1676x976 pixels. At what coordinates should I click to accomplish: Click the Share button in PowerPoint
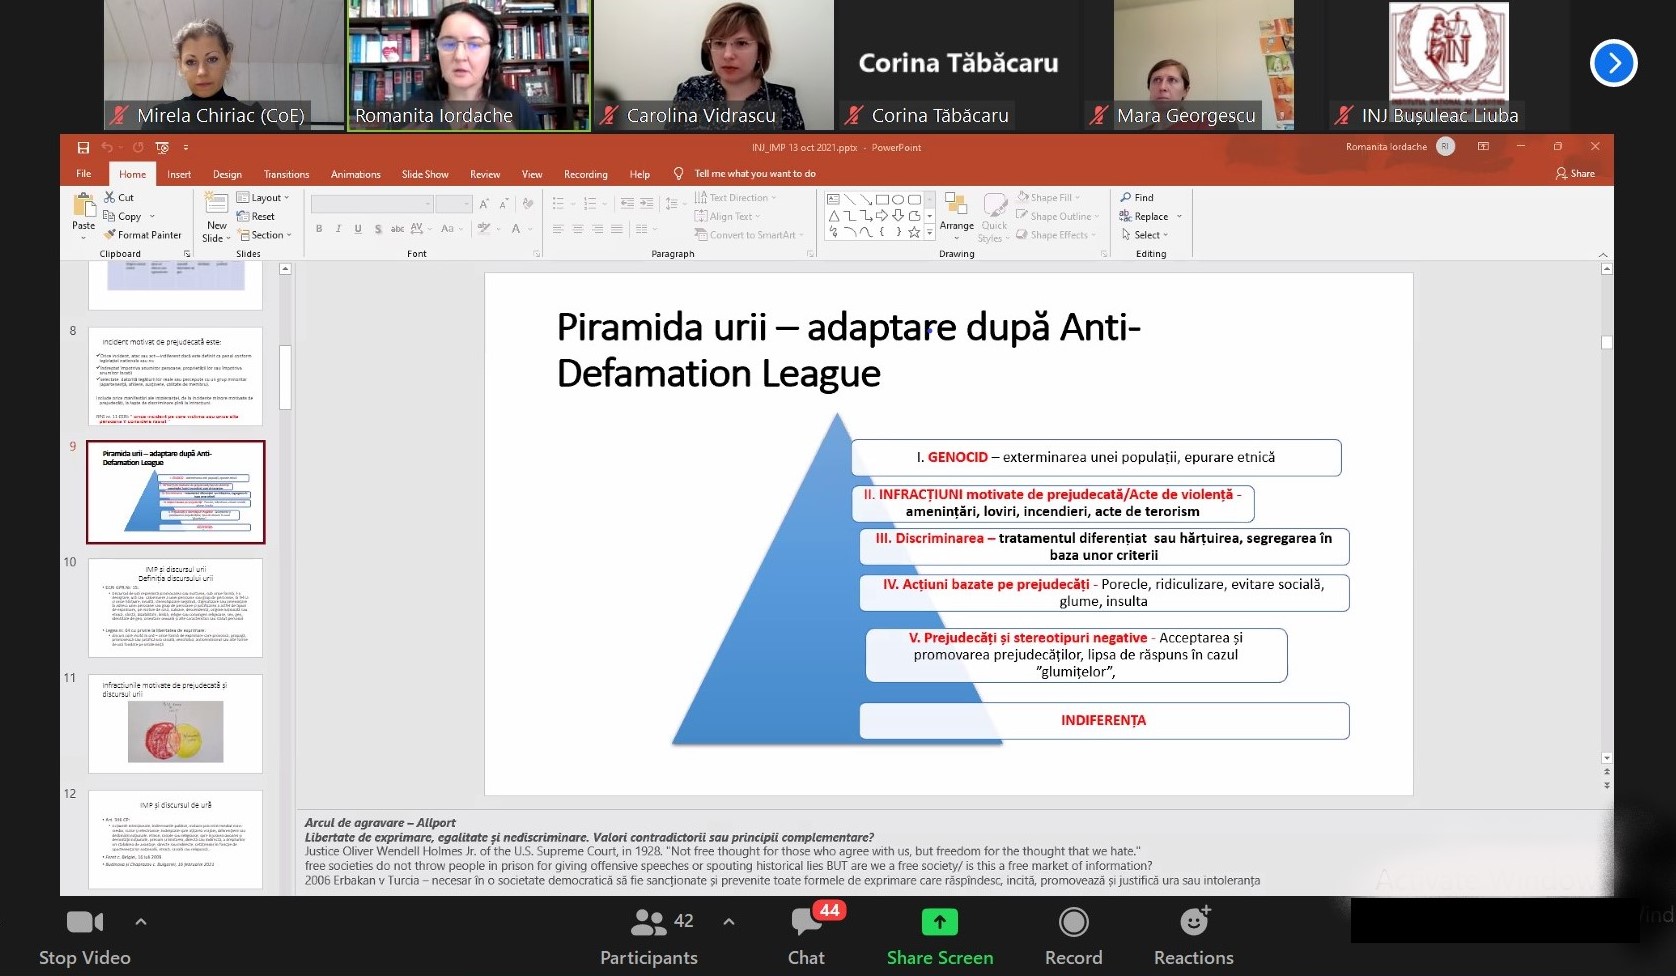pos(1575,174)
